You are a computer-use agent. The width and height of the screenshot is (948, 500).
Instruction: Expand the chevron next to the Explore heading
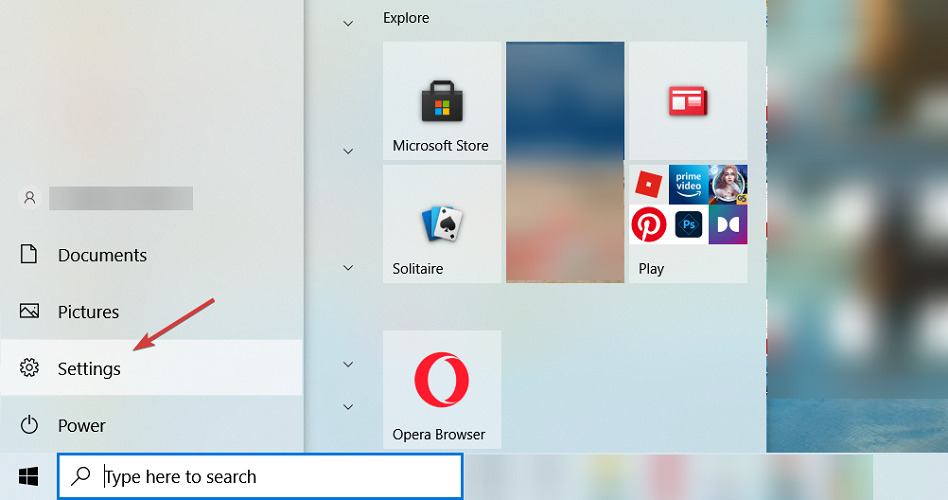(x=348, y=24)
